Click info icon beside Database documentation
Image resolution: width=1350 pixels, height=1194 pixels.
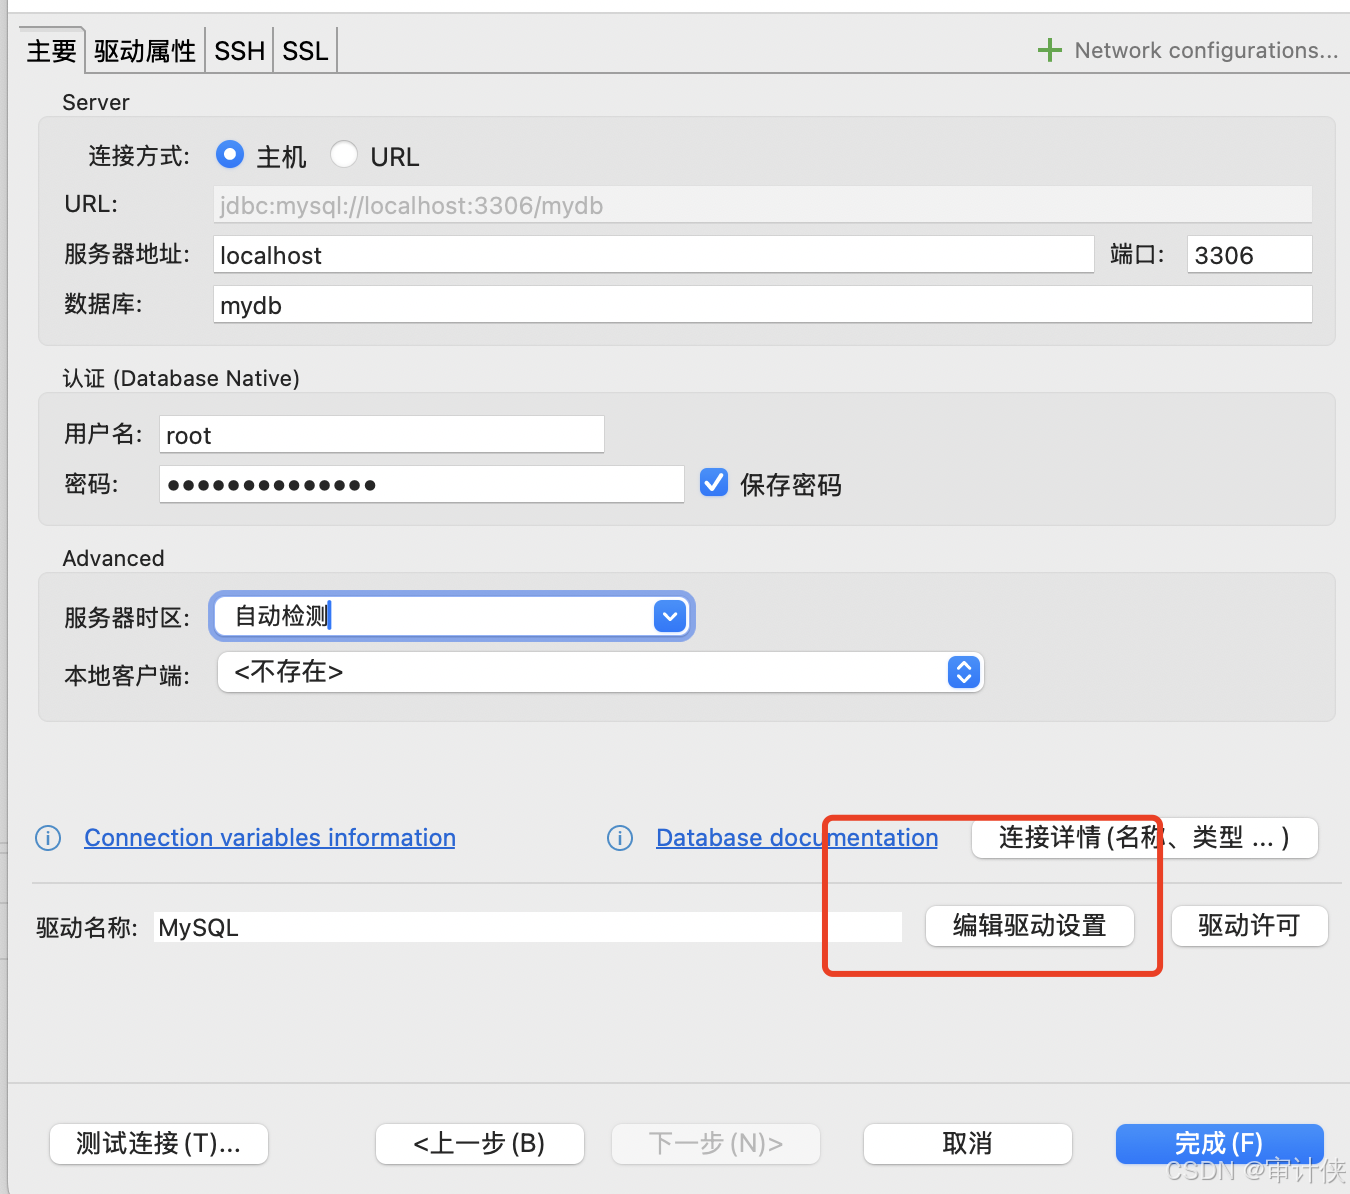tap(620, 838)
